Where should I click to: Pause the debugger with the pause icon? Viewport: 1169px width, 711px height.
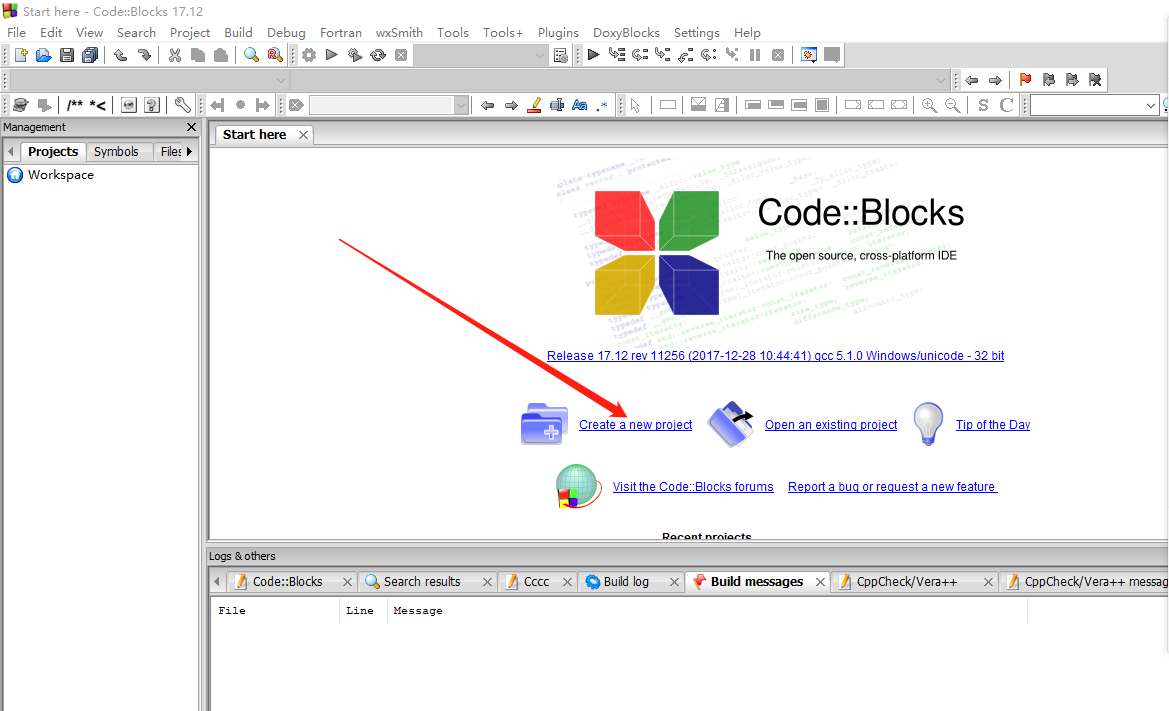[755, 55]
